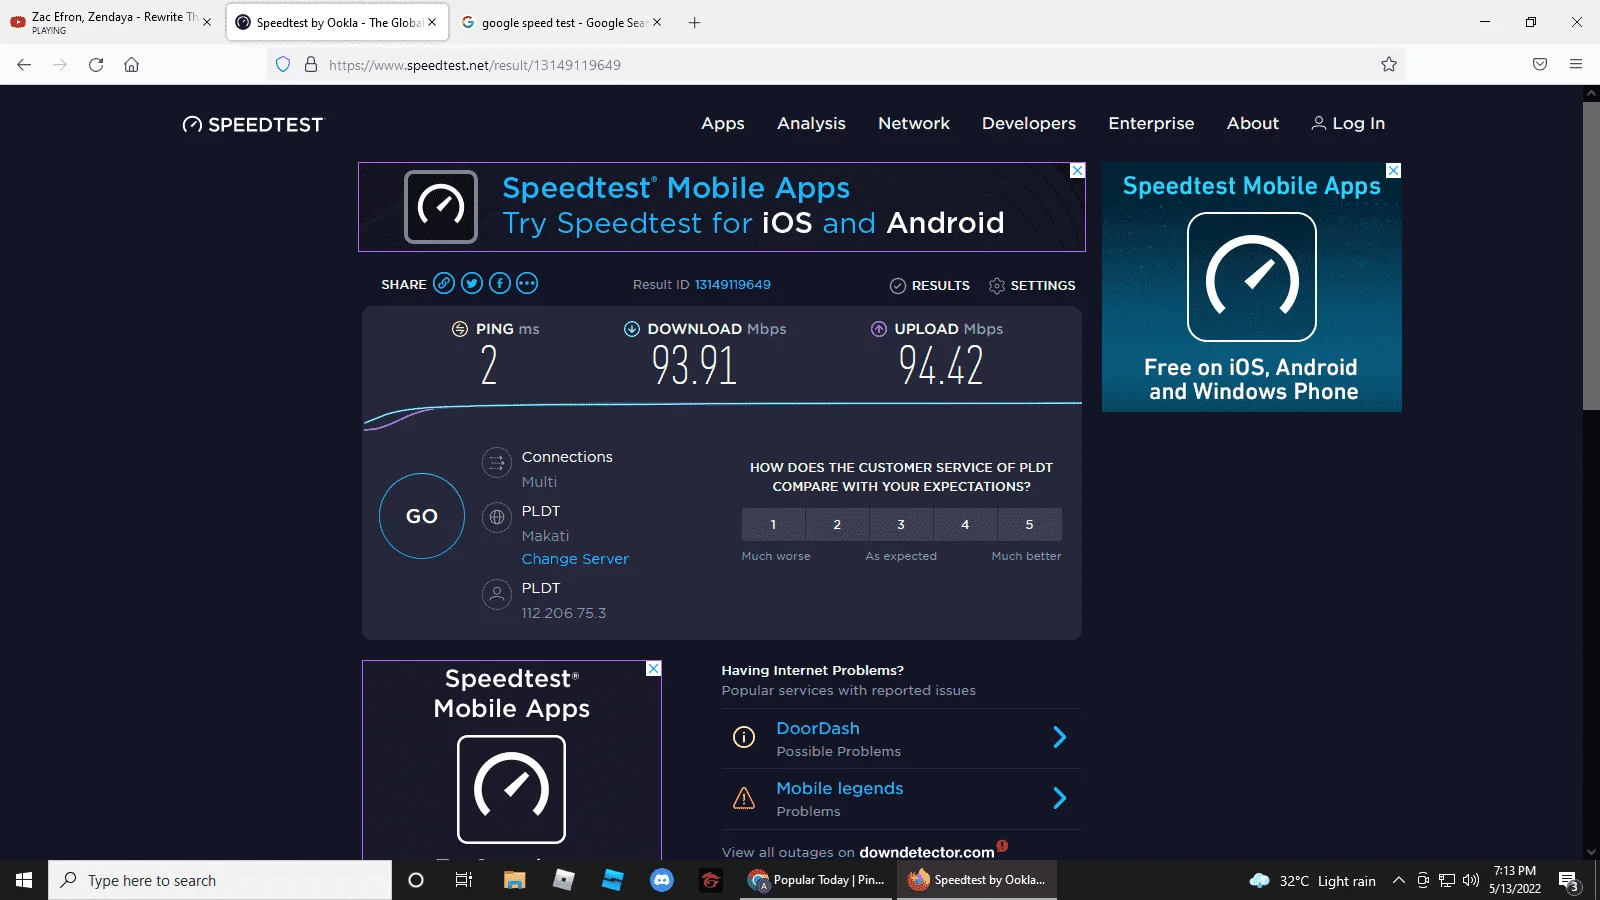Open a new browser tab
Image resolution: width=1600 pixels, height=900 pixels.
[x=694, y=22]
